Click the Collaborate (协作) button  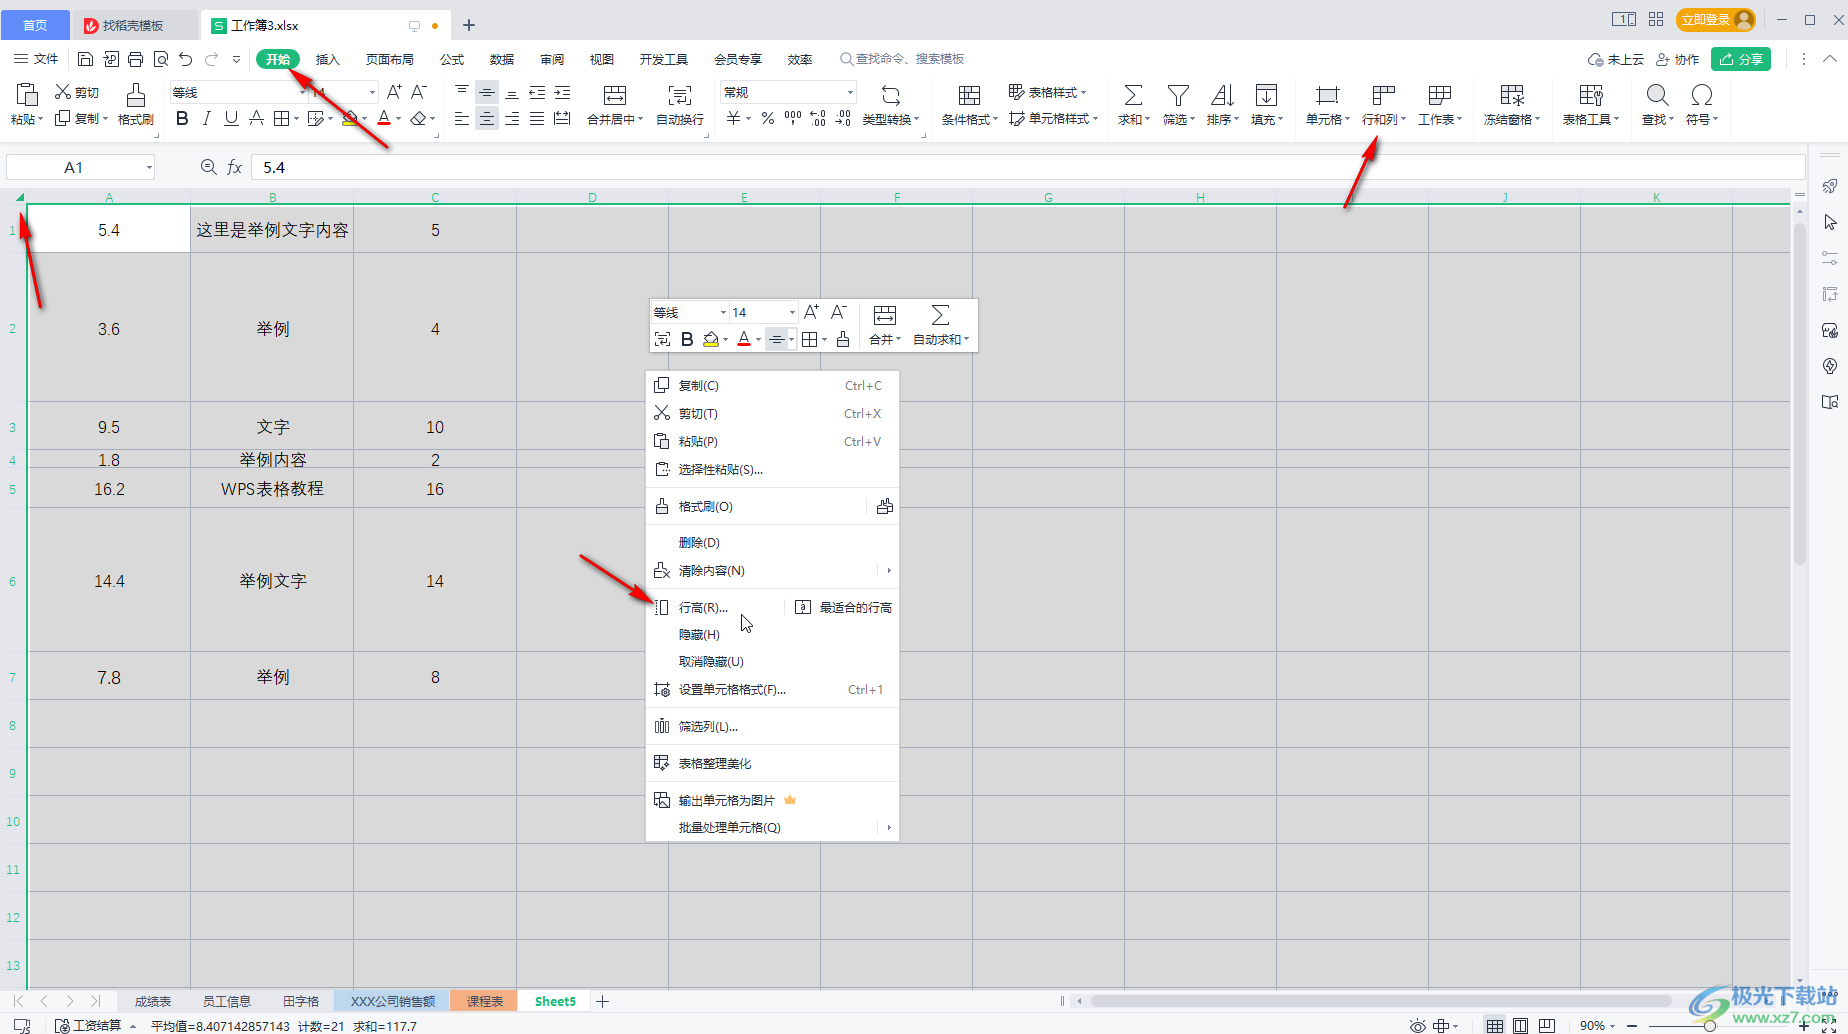[1678, 59]
